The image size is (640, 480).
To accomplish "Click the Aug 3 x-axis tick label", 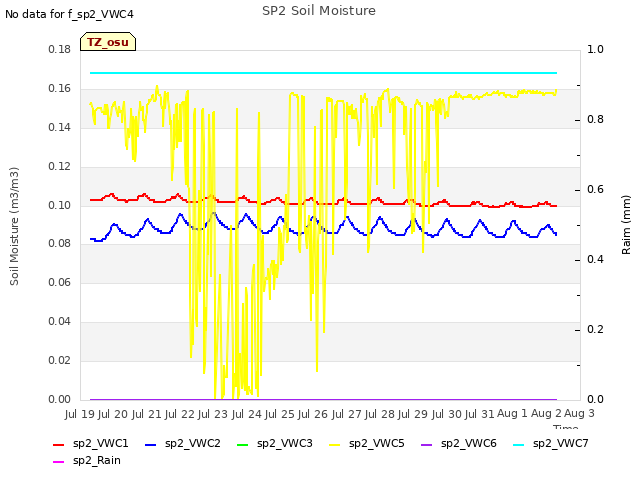I will pos(579,414).
